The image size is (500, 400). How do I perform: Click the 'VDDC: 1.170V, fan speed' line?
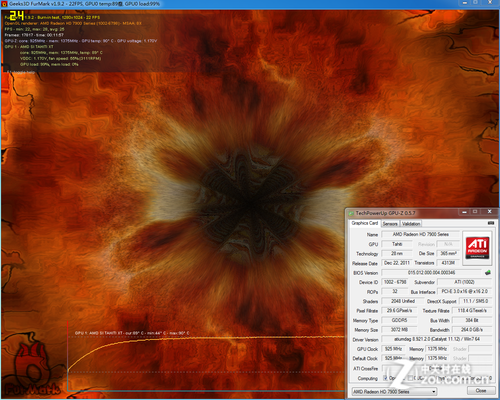click(x=60, y=59)
